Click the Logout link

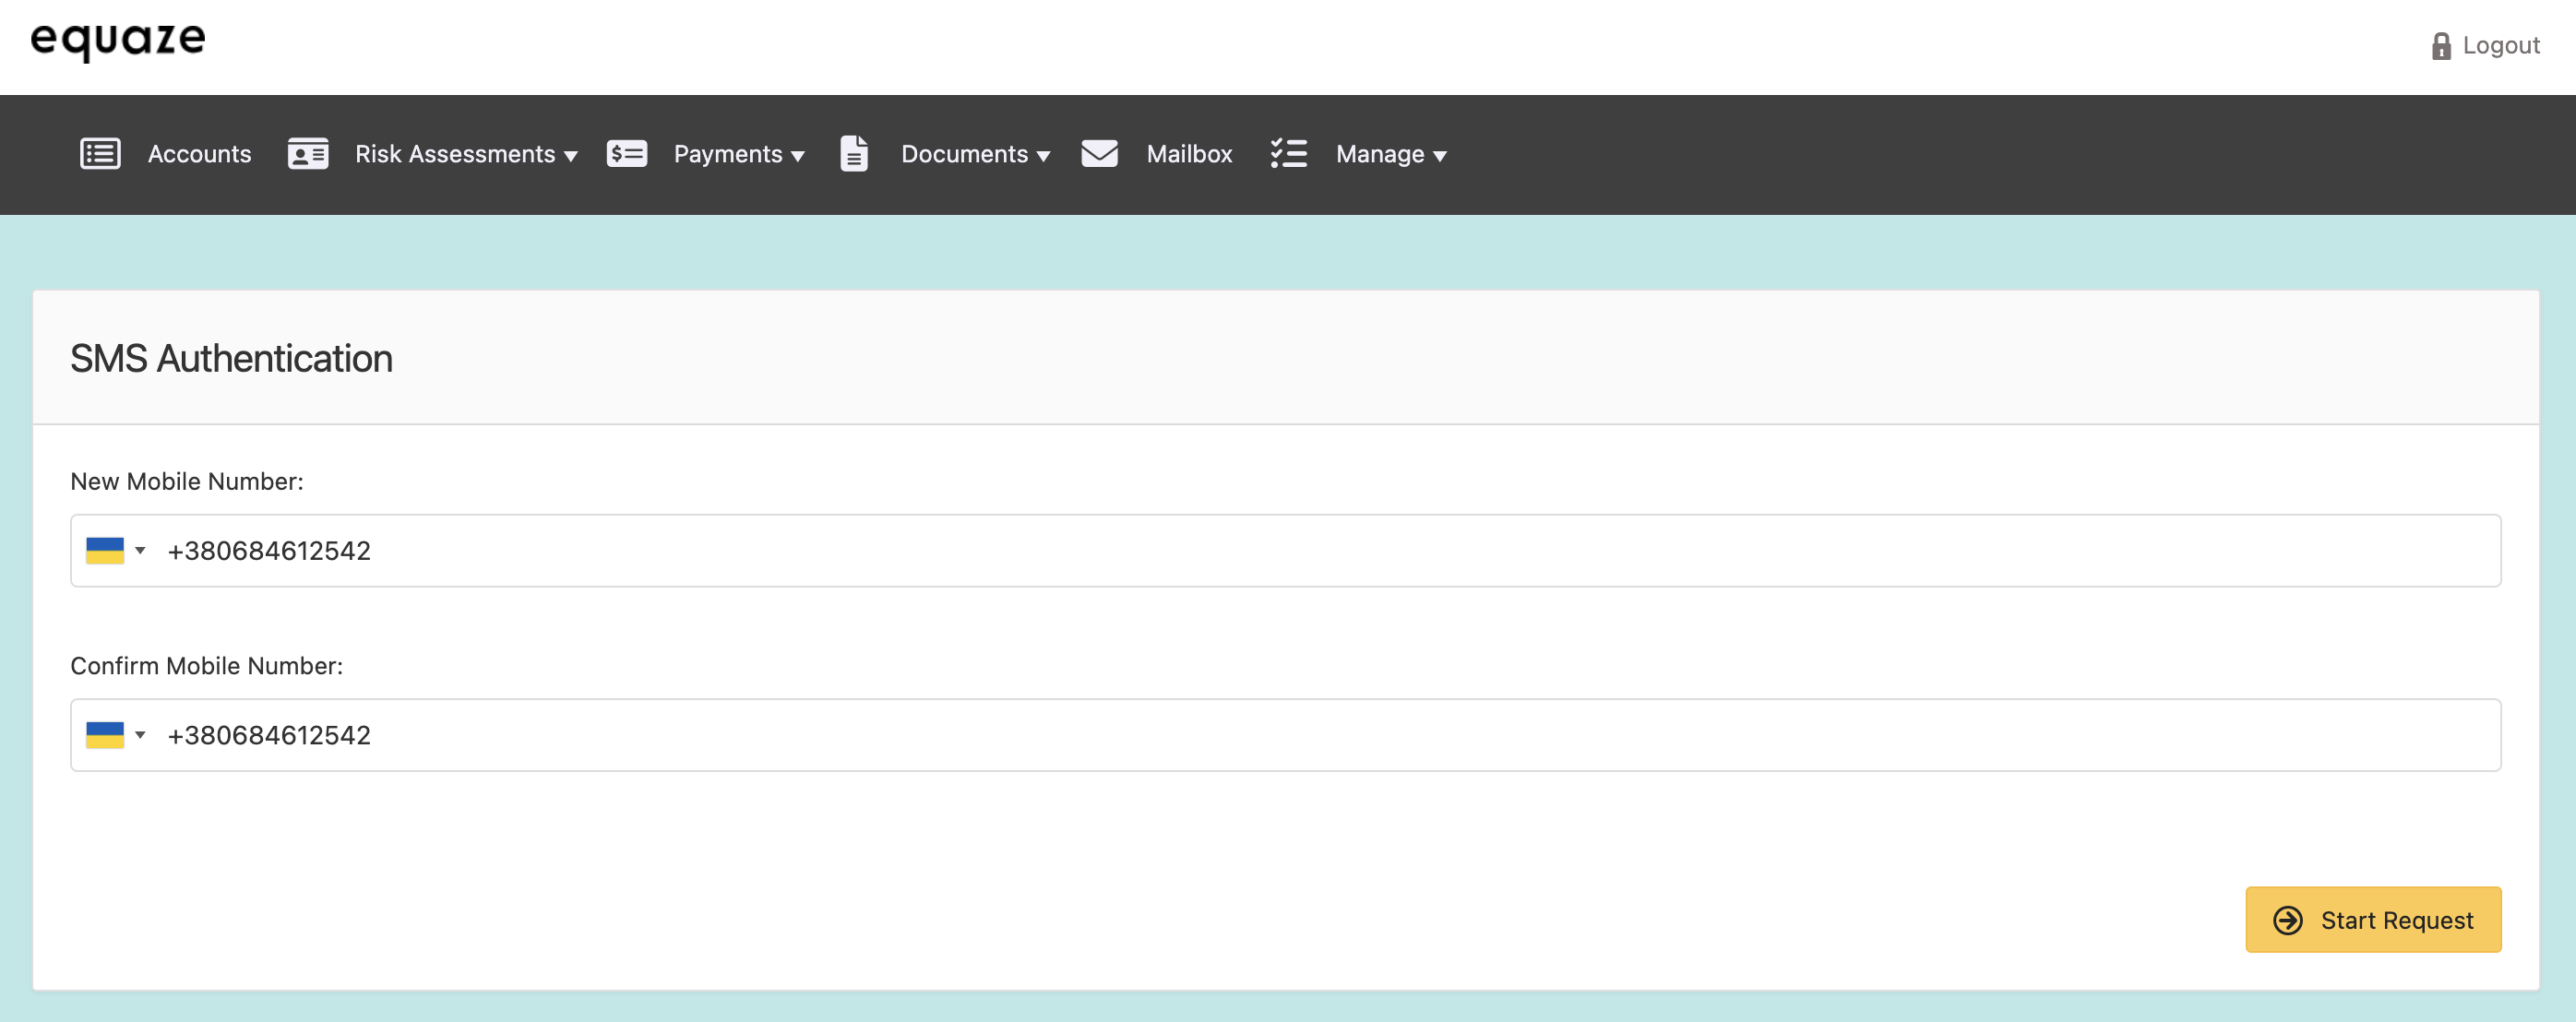point(2500,46)
